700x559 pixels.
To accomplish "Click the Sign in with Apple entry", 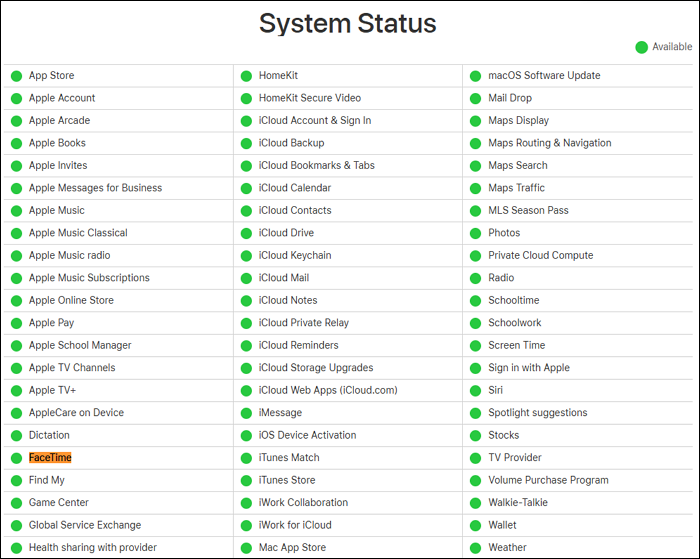I will click(529, 368).
